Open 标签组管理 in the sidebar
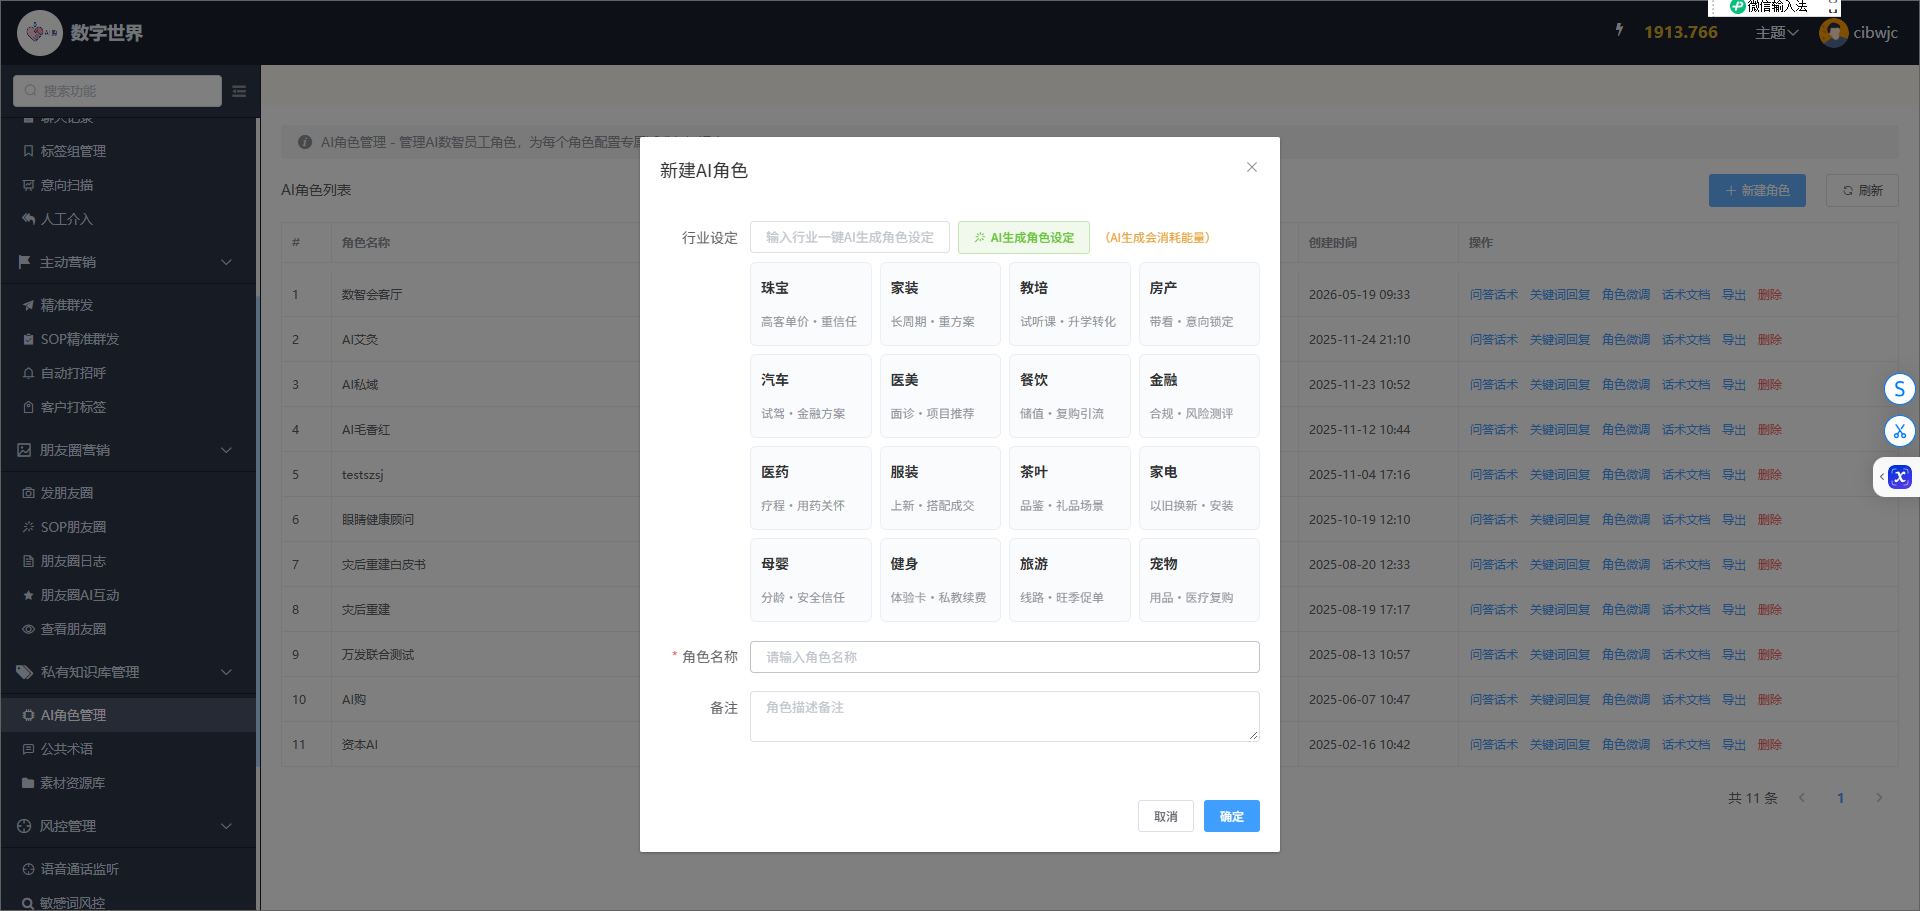Image resolution: width=1920 pixels, height=911 pixels. (x=128, y=151)
